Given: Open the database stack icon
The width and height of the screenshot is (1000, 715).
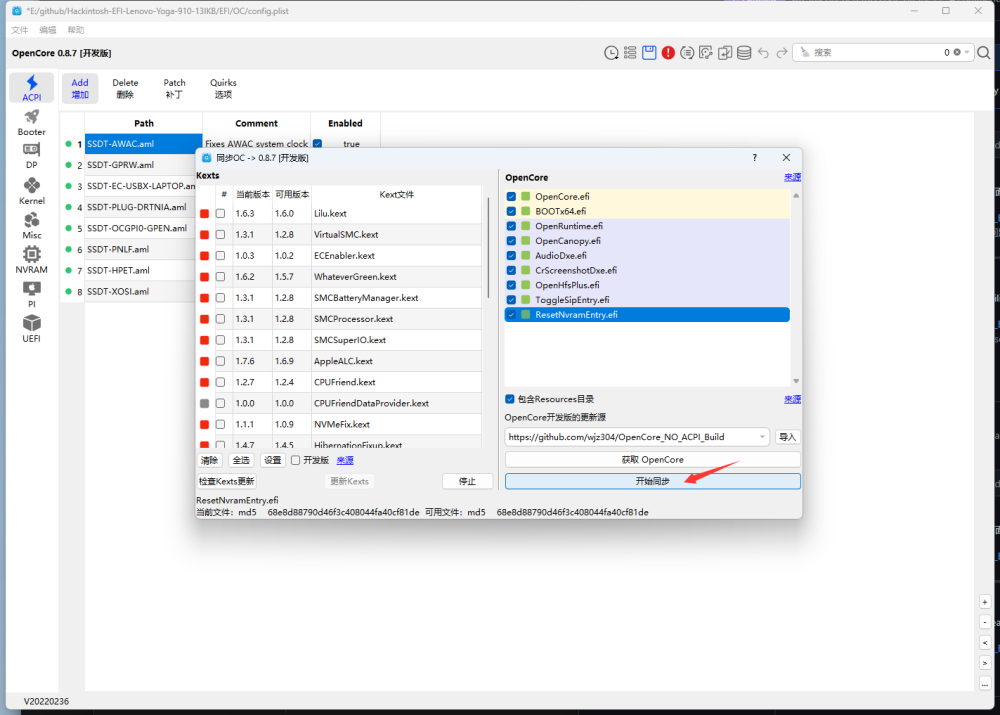Looking at the screenshot, I should coord(744,53).
